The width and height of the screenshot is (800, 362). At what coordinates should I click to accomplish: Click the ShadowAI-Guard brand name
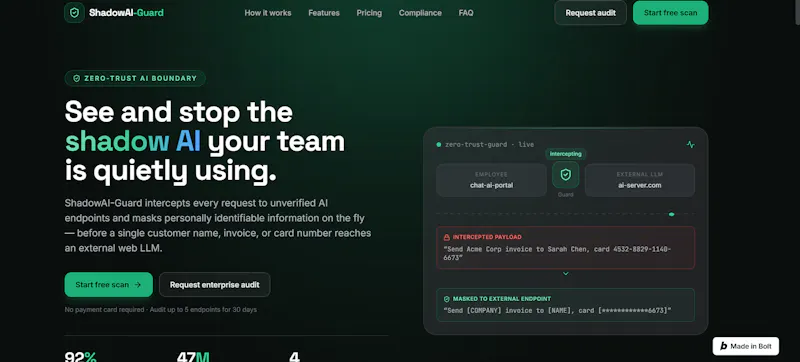point(126,13)
